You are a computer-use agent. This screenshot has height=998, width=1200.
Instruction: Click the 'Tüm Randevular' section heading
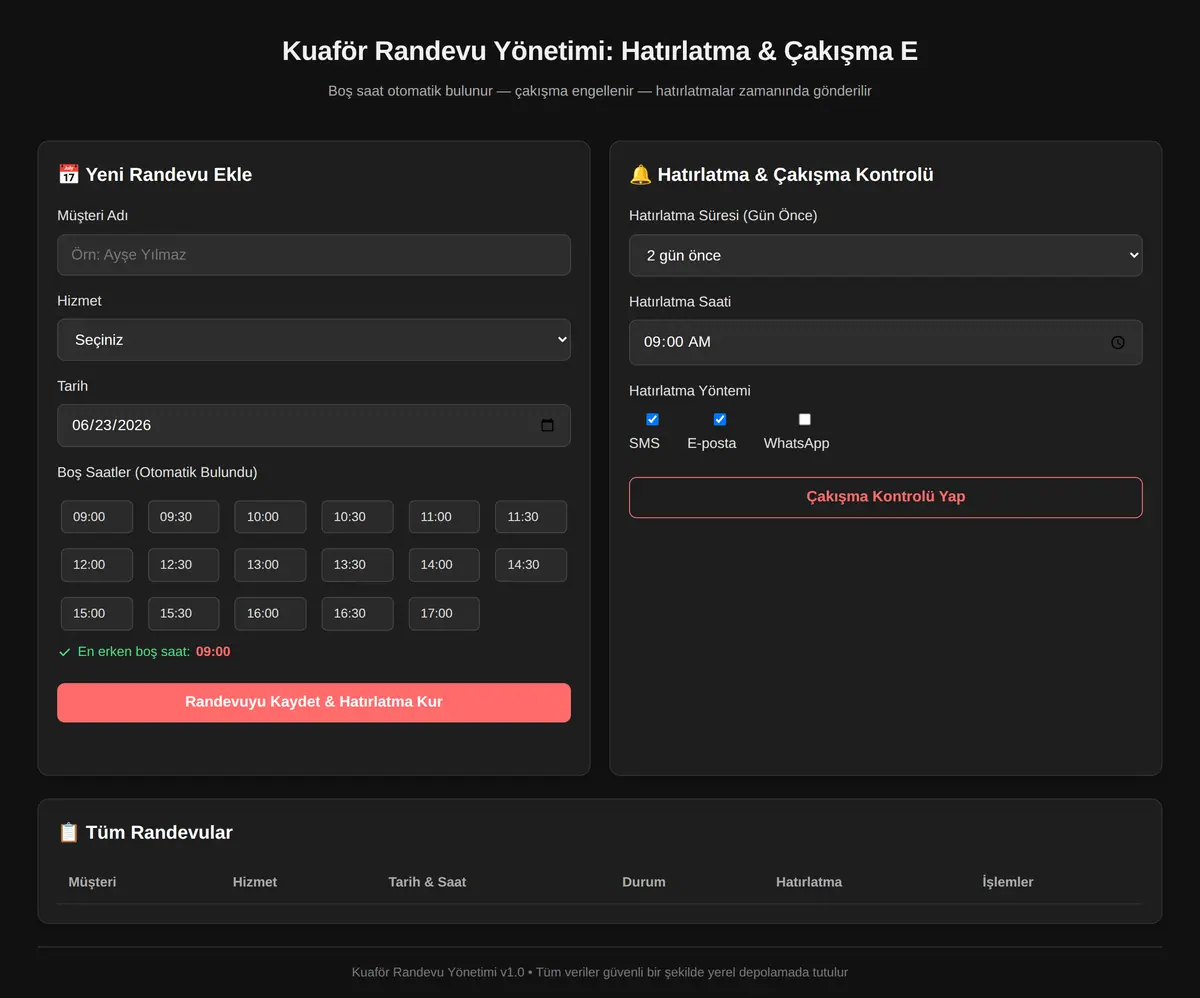click(x=146, y=832)
